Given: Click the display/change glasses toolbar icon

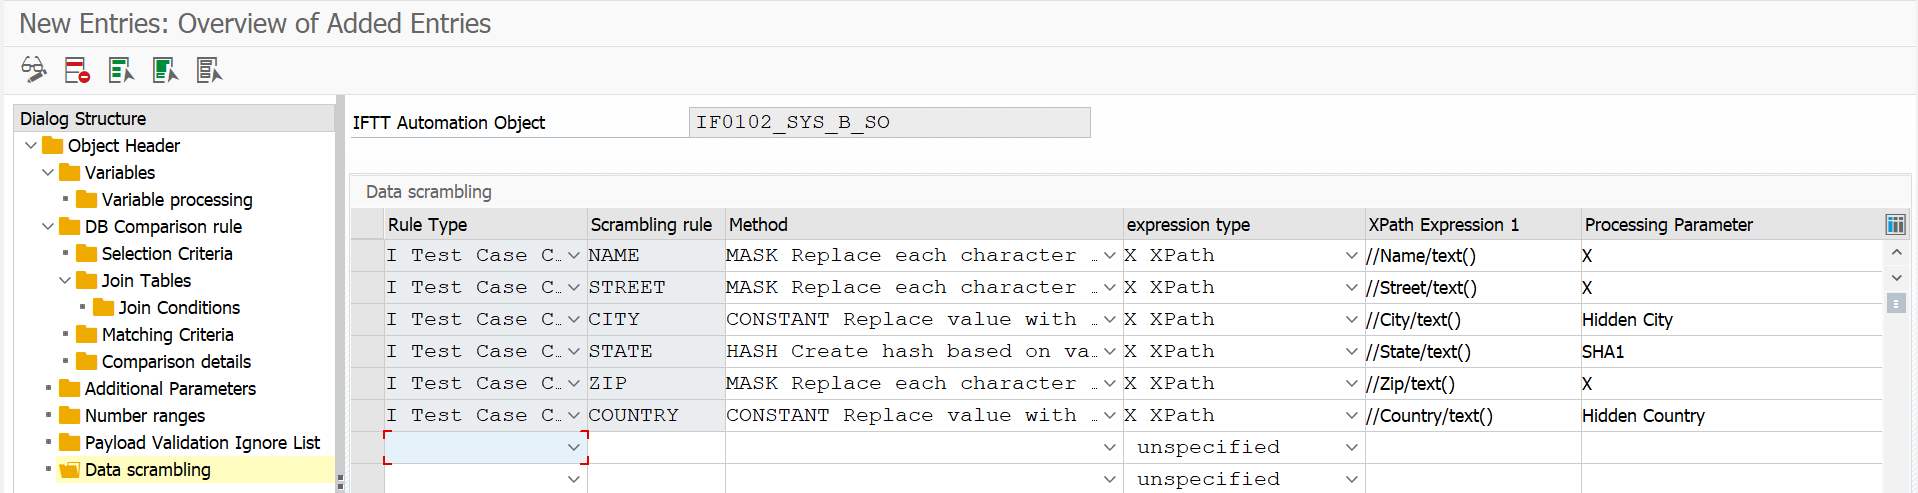Looking at the screenshot, I should [34, 69].
